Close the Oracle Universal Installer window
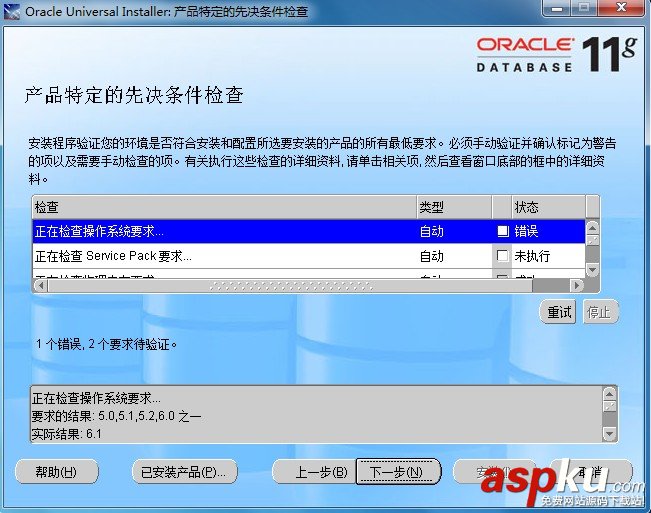Viewport: 651px width, 513px height. pos(622,7)
